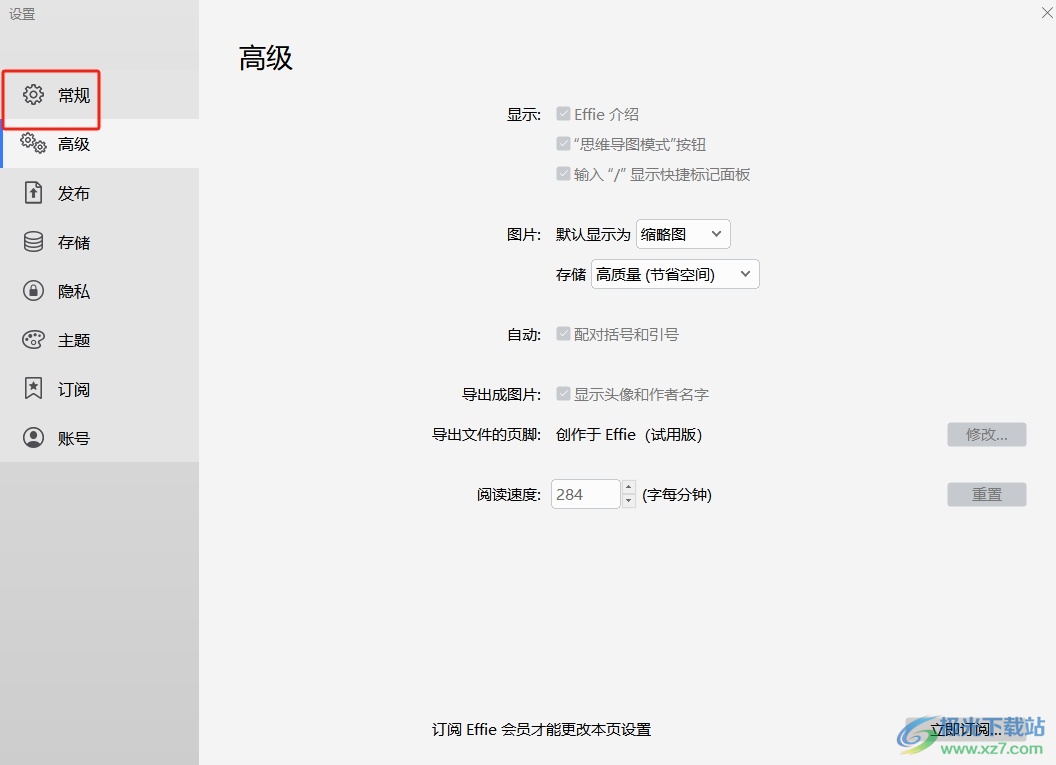The image size is (1056, 765).
Task: Toggle the 思维导图模式 button checkbox
Action: (563, 143)
